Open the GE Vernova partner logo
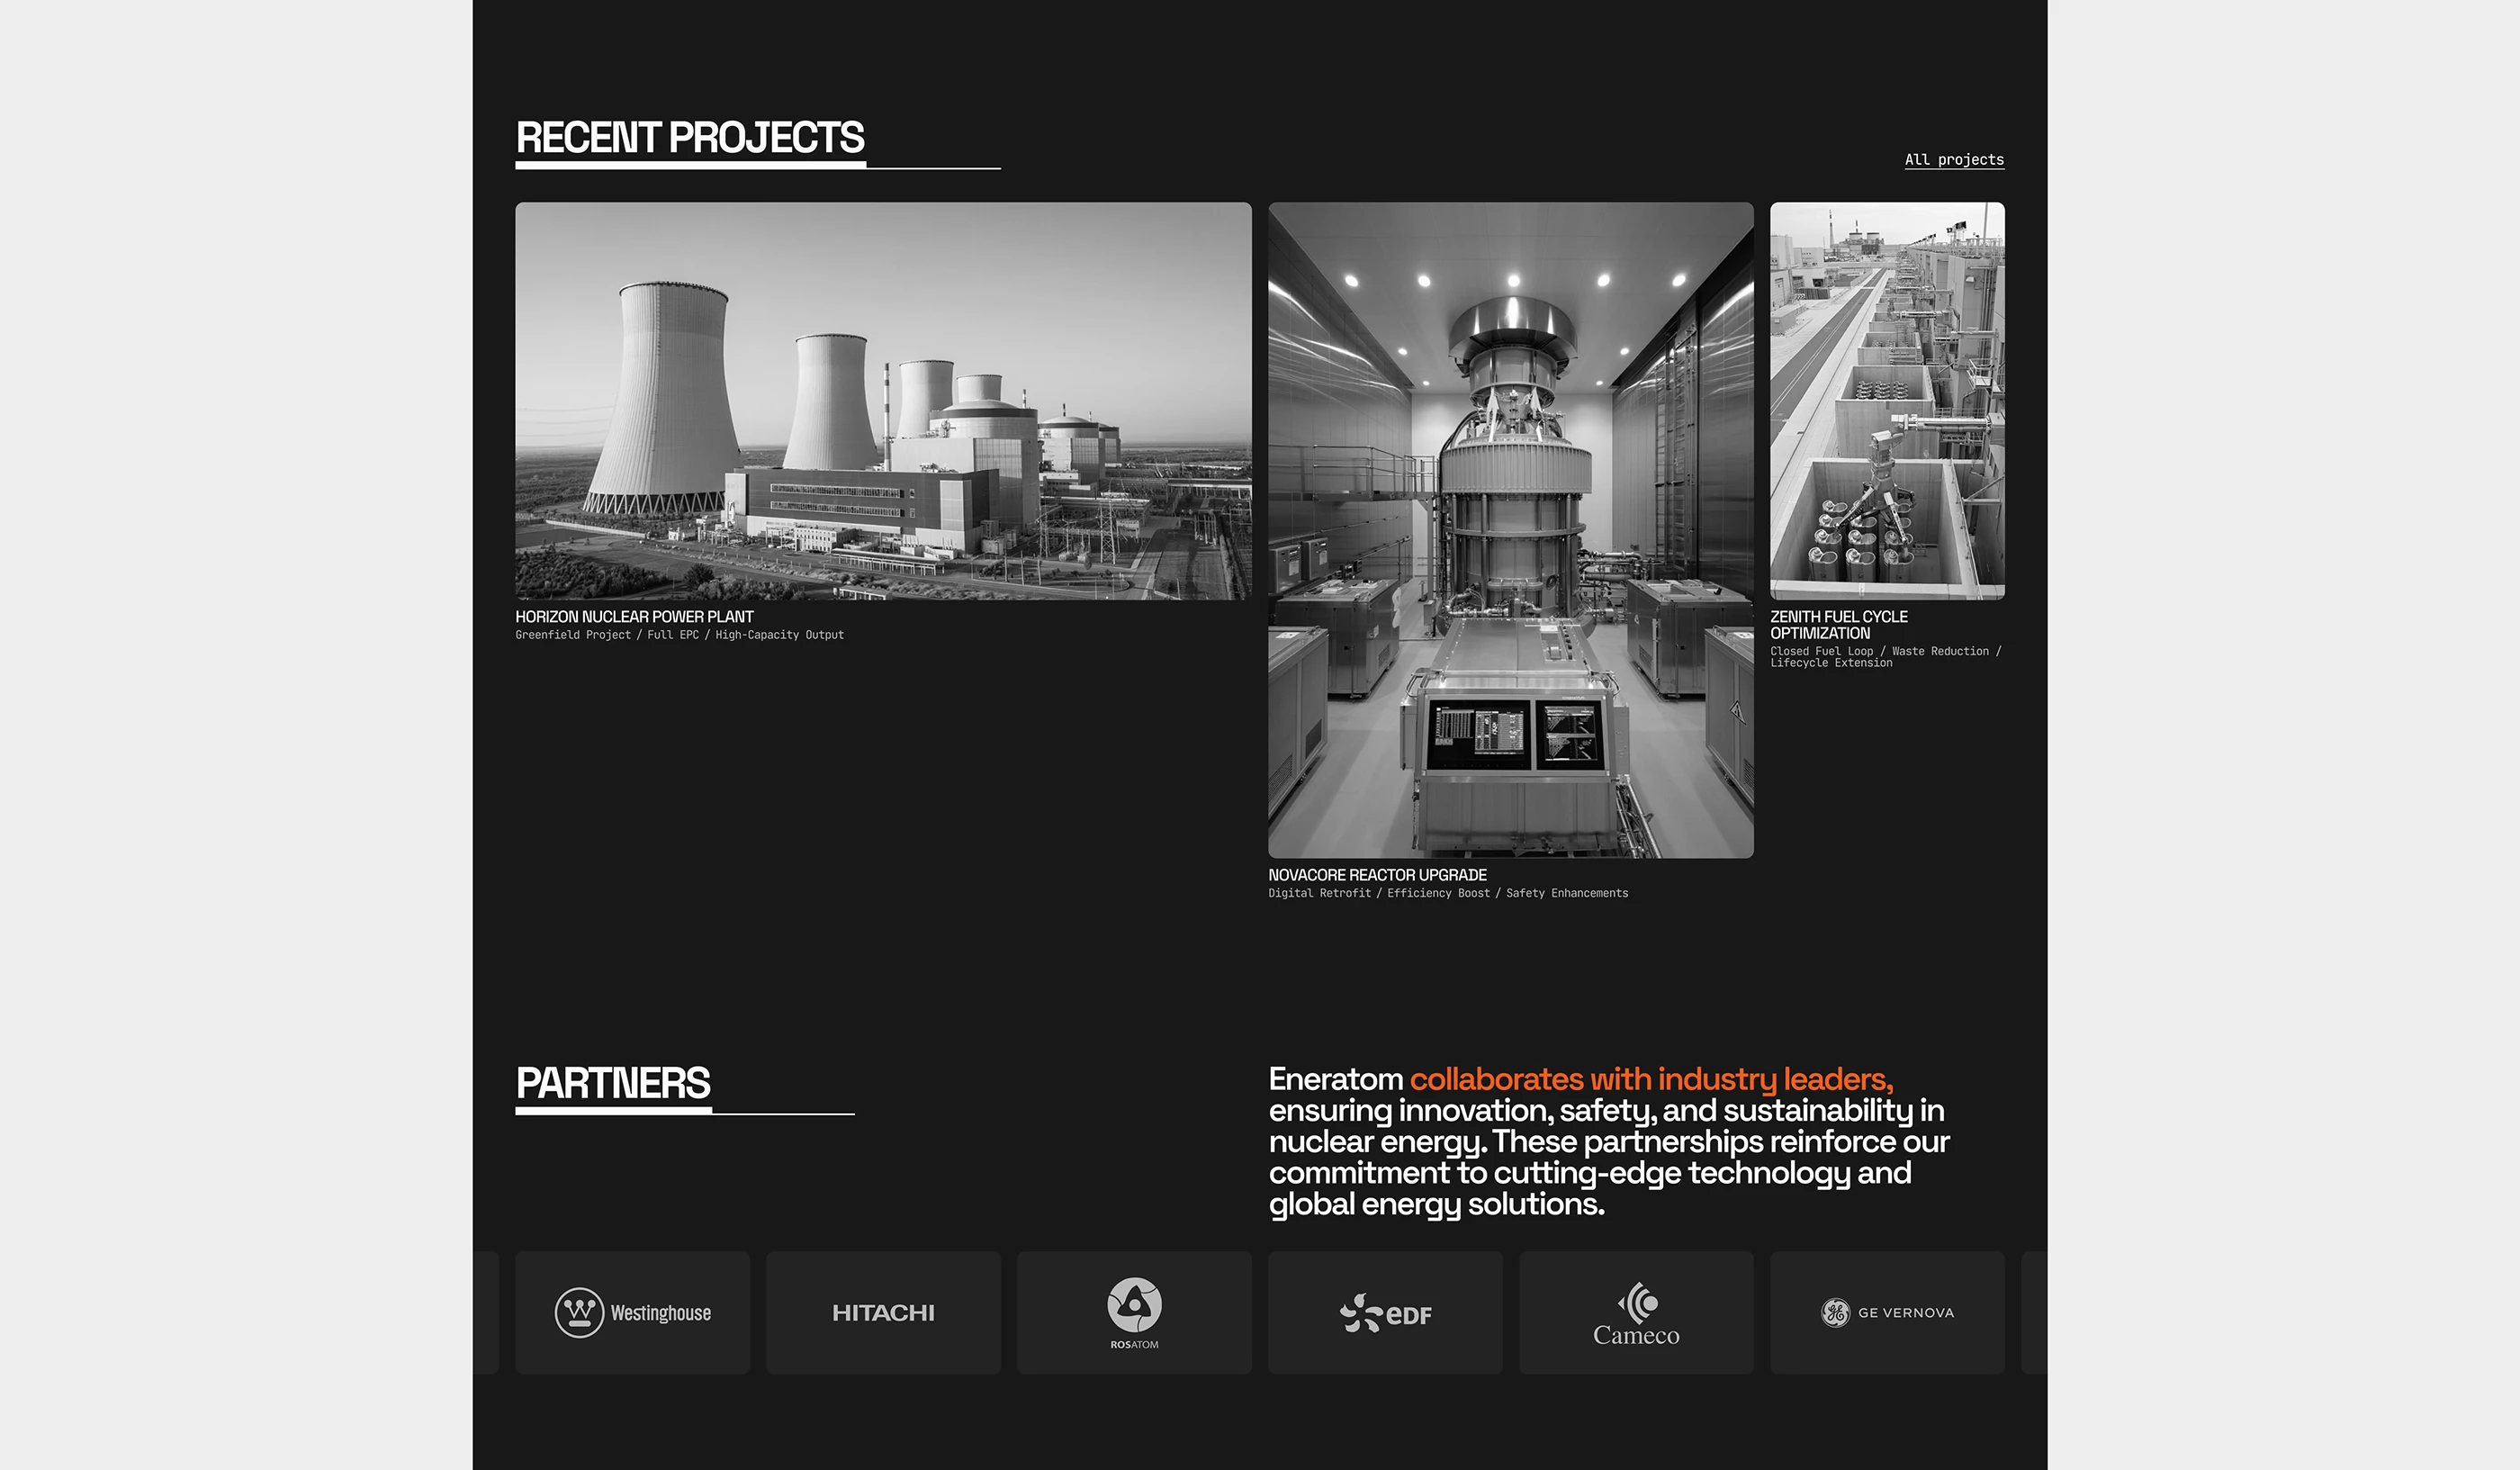The height and width of the screenshot is (1470, 2520). 1887,1312
